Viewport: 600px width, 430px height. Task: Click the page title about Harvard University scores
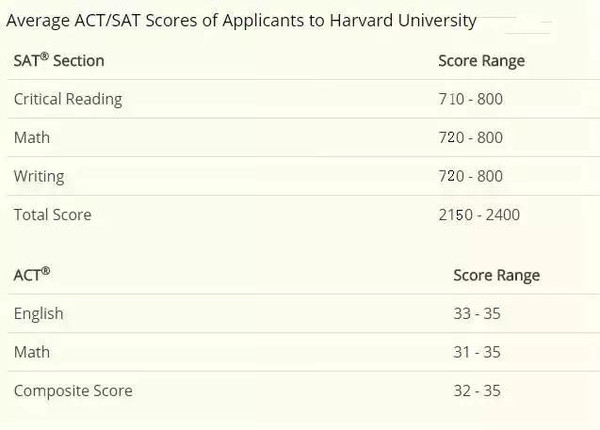[241, 21]
